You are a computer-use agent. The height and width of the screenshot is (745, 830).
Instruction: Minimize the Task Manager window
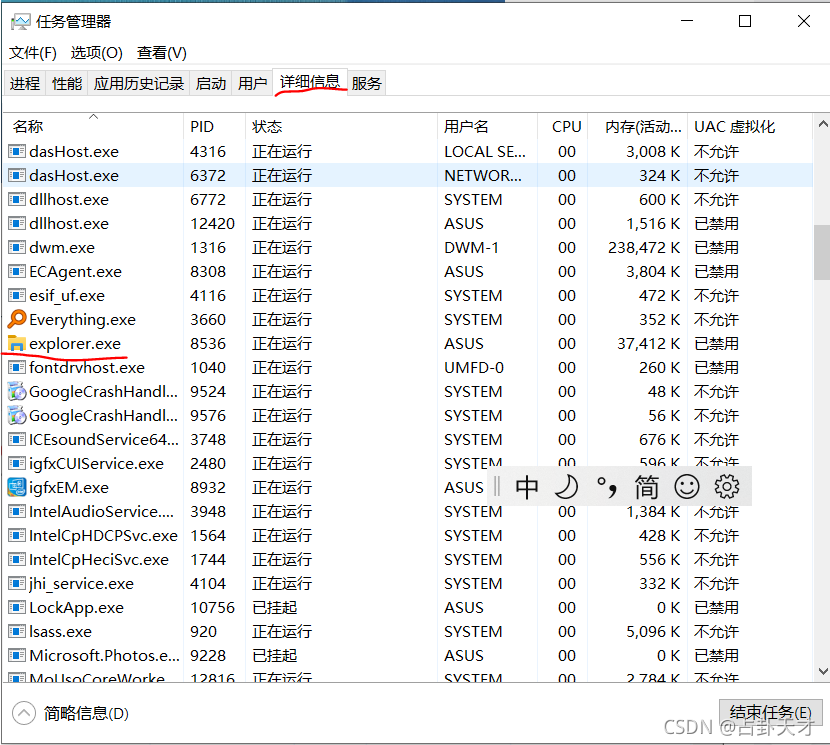click(x=687, y=21)
